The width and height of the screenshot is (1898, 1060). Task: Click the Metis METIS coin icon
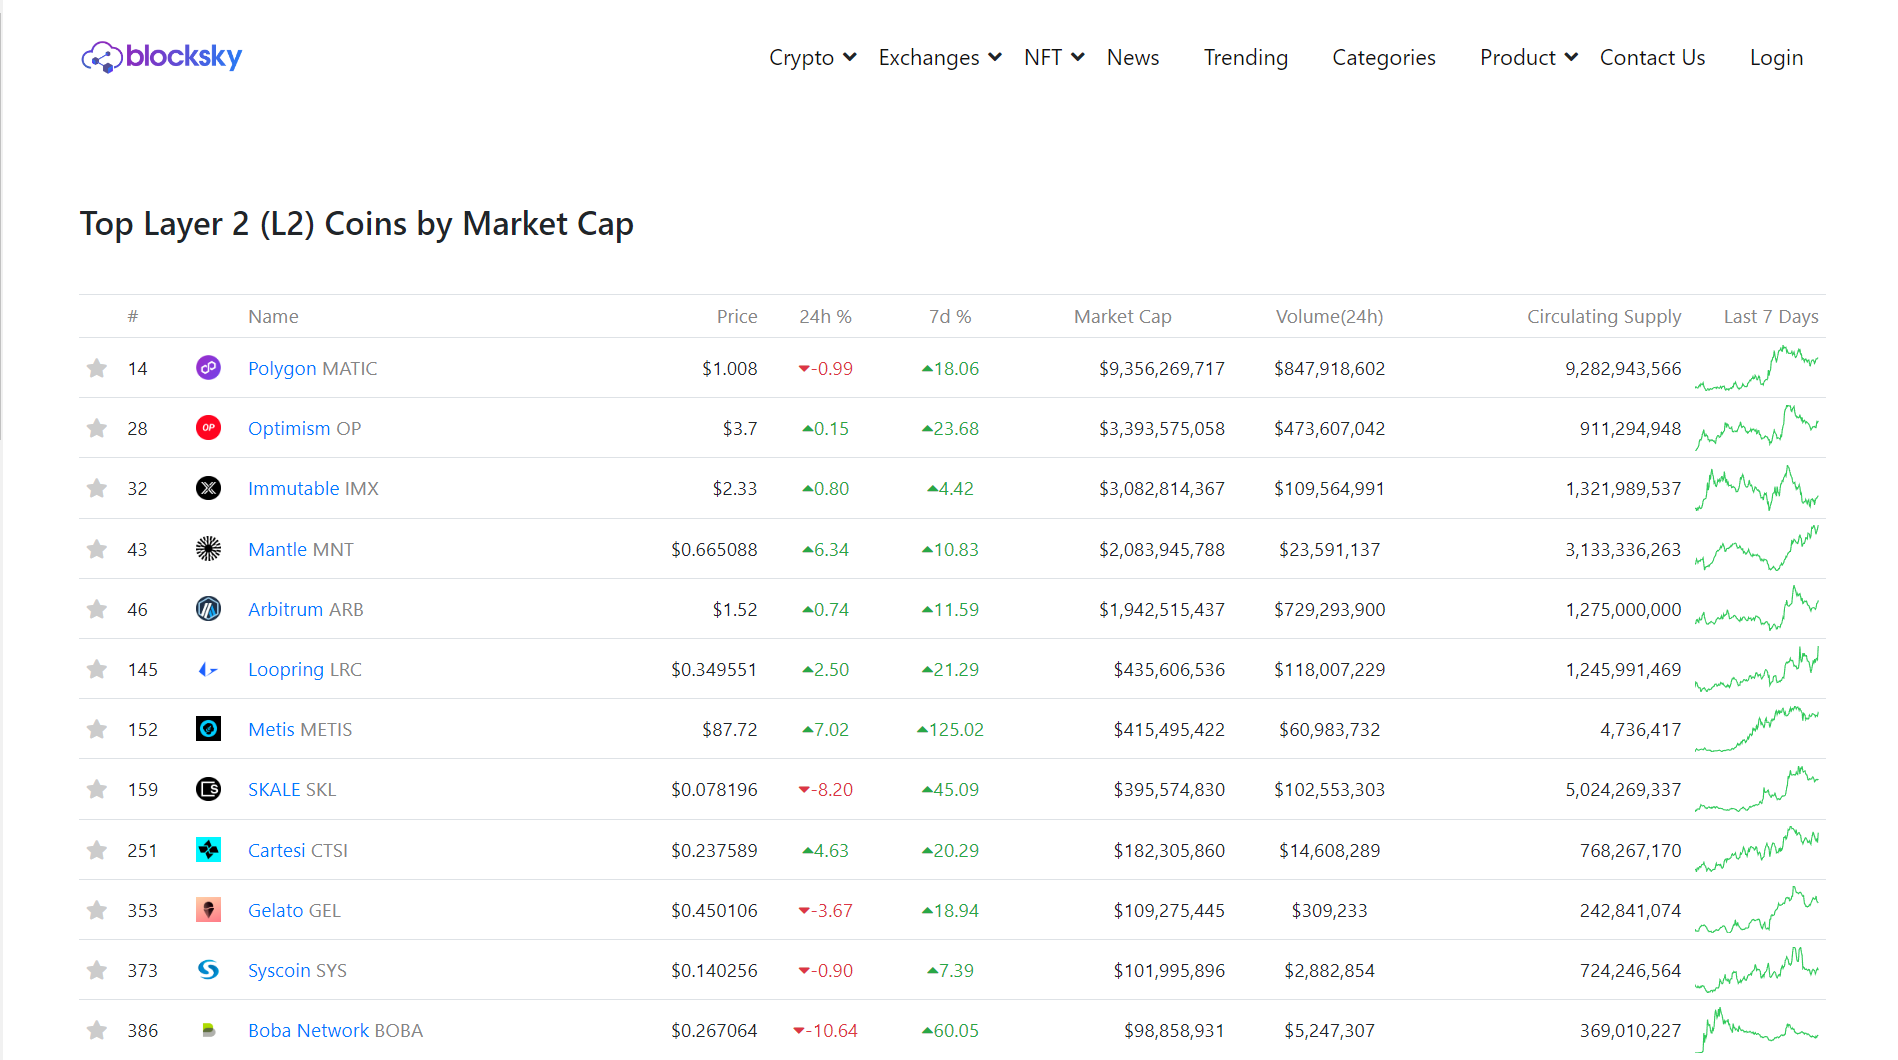[x=208, y=729]
